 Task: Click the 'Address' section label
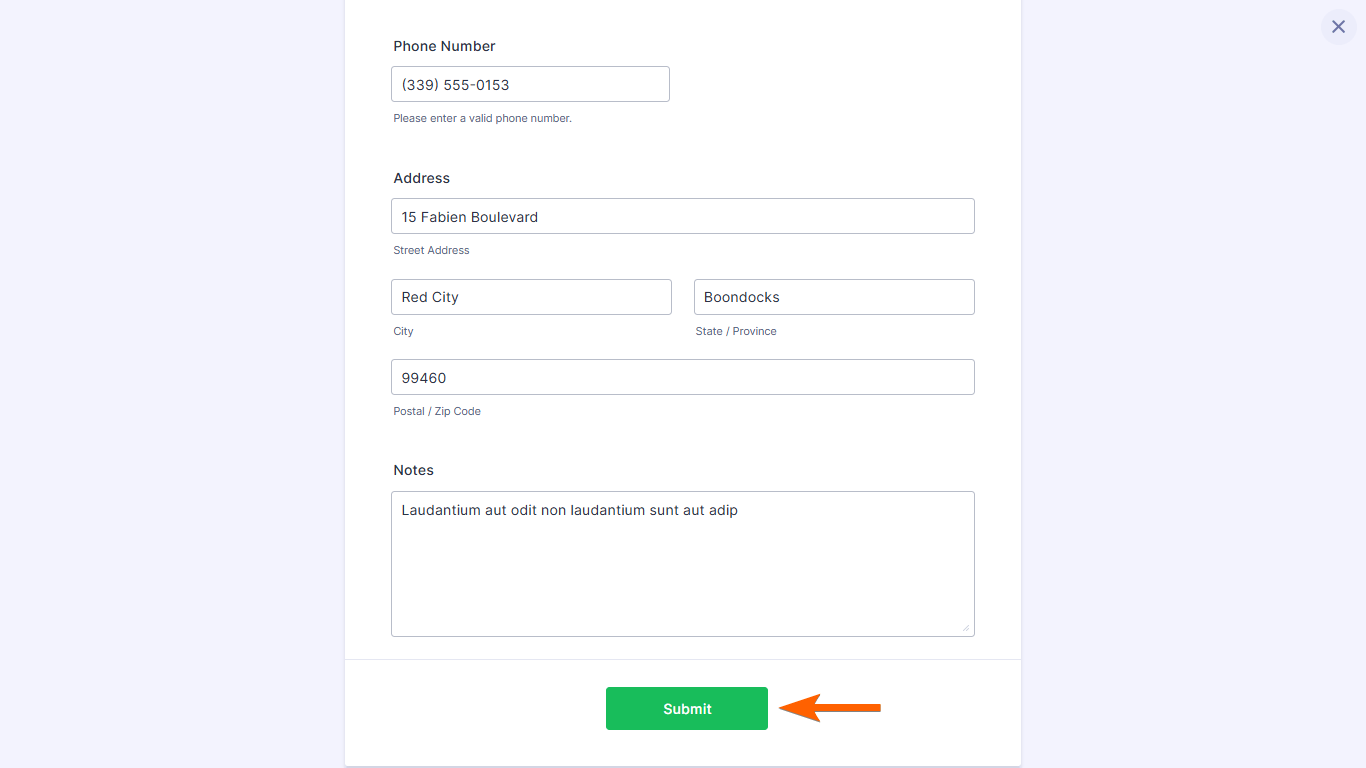(421, 178)
